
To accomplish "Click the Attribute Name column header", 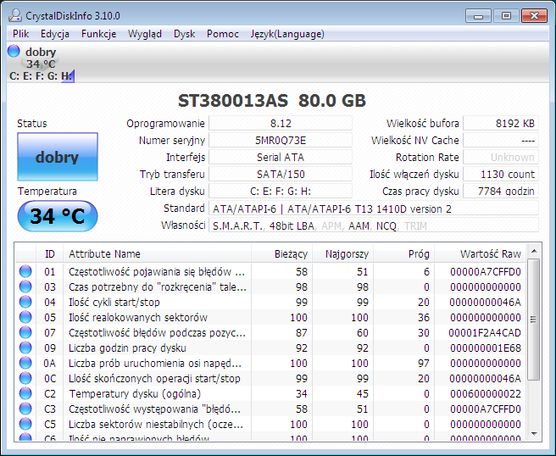I will pyautogui.click(x=157, y=254).
